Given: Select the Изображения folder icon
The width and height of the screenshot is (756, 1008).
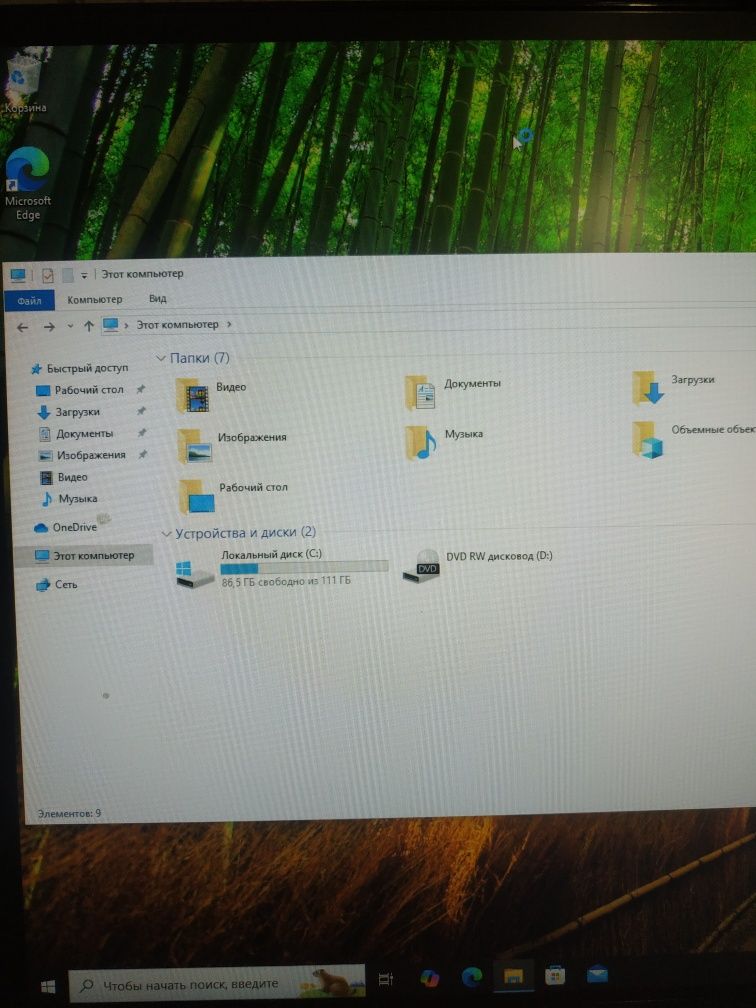Looking at the screenshot, I should [195, 446].
